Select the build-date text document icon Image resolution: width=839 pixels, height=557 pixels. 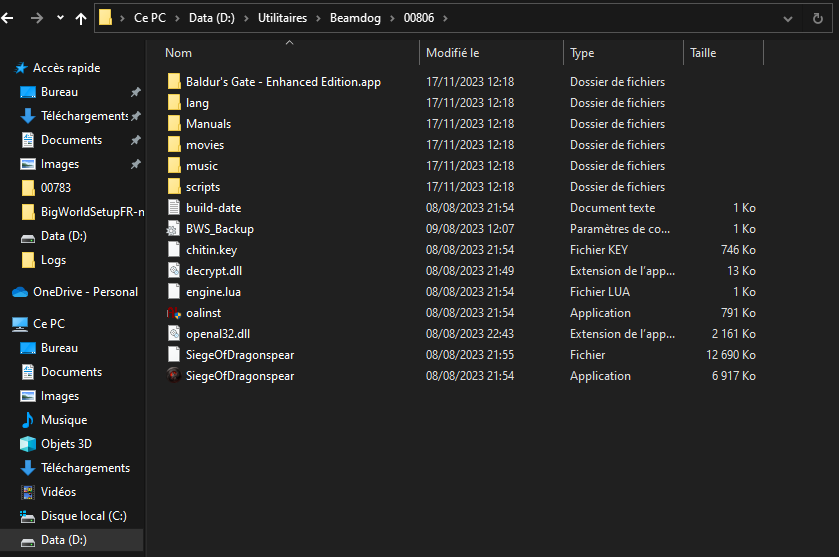coord(174,208)
